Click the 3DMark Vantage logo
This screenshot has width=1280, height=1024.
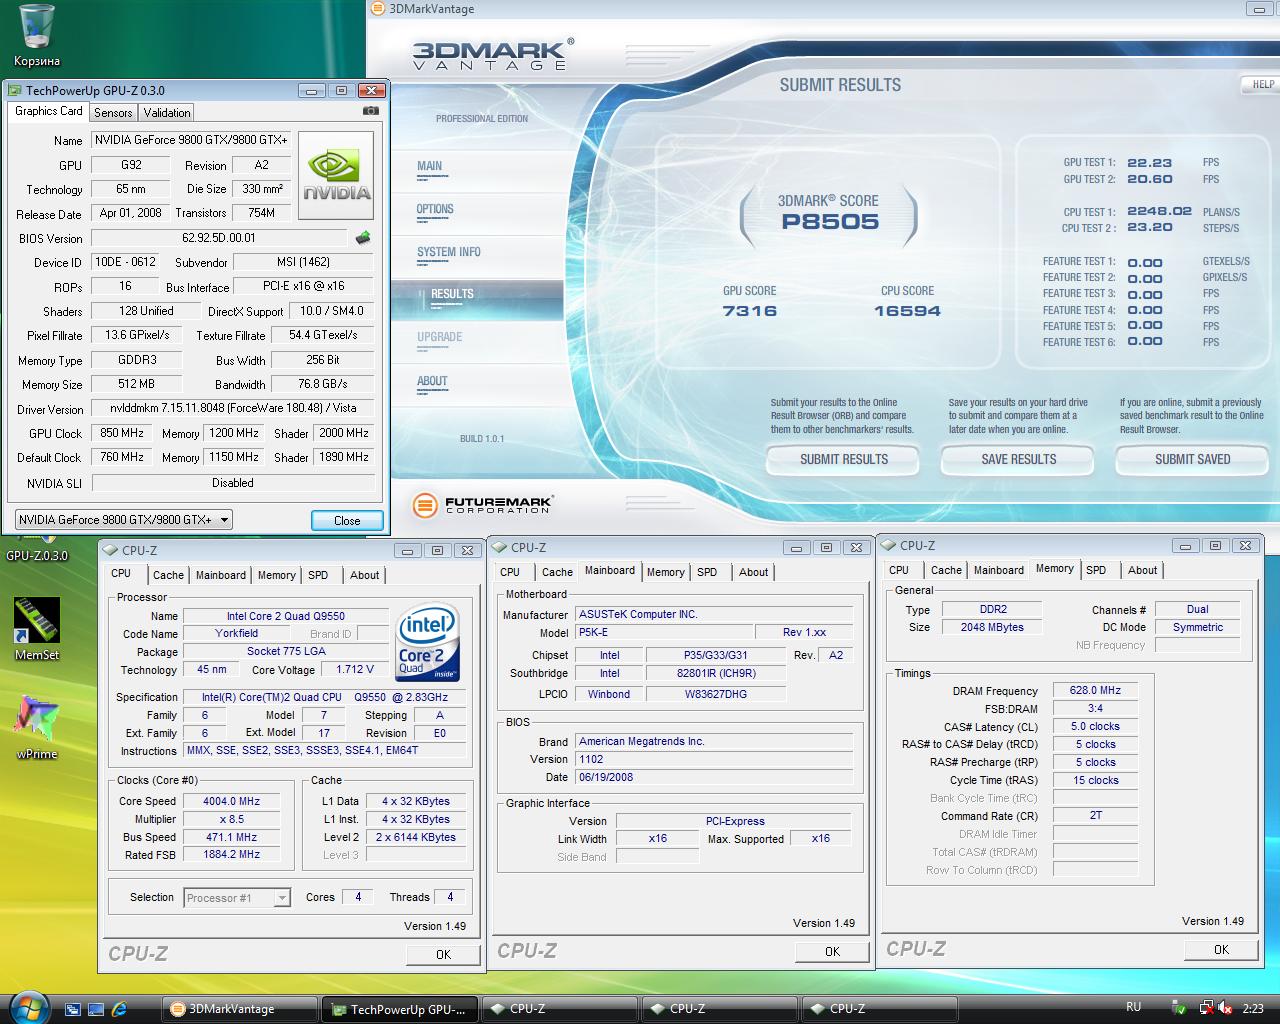(x=492, y=54)
